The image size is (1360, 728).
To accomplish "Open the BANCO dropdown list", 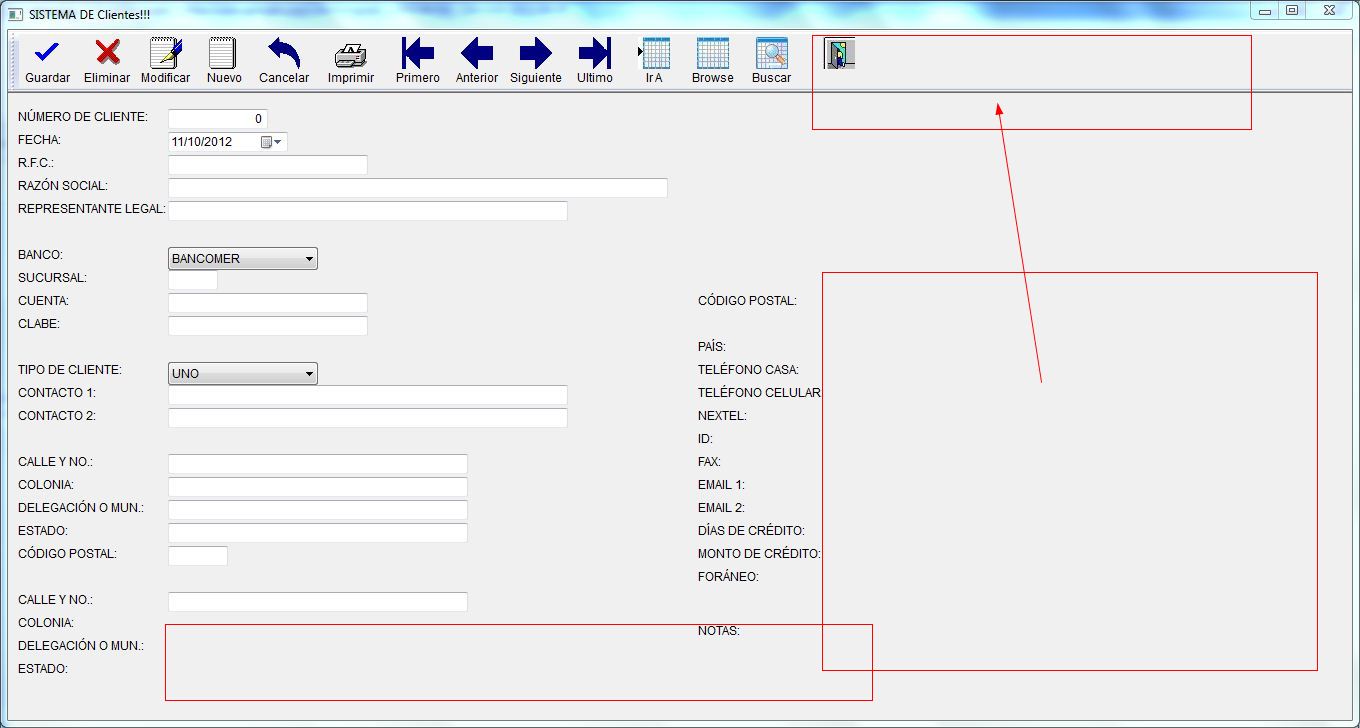I will [308, 258].
